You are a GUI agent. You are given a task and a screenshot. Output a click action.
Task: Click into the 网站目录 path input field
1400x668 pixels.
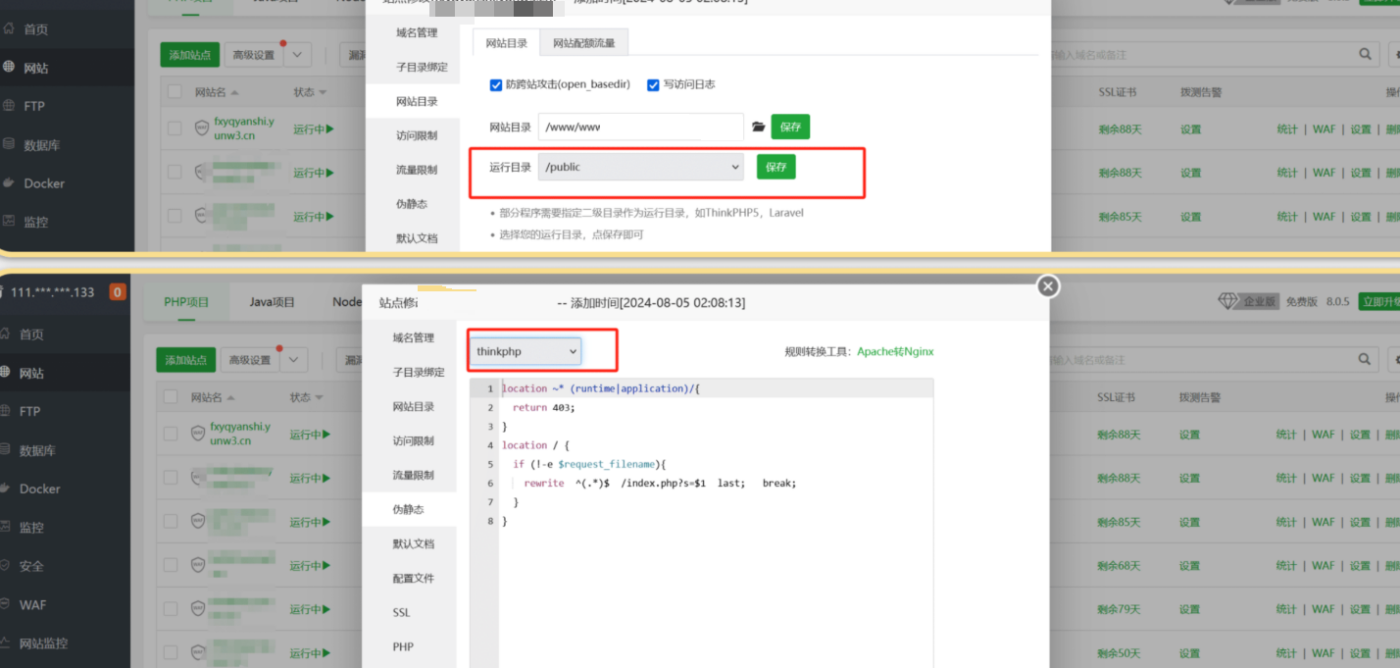[x=640, y=127]
